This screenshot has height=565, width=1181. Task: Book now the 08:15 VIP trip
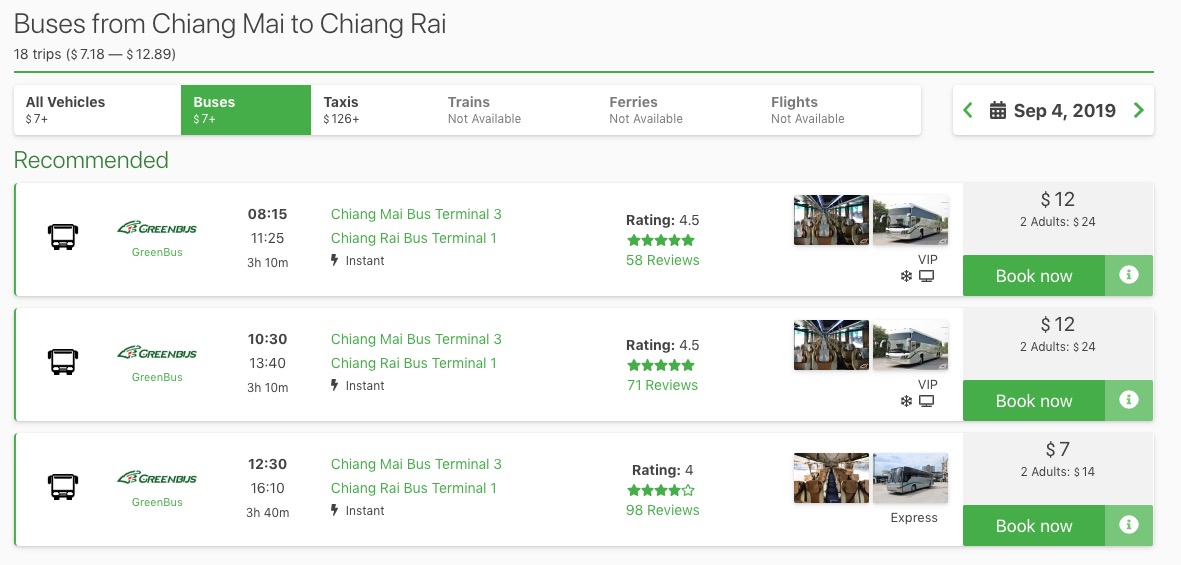(1033, 276)
